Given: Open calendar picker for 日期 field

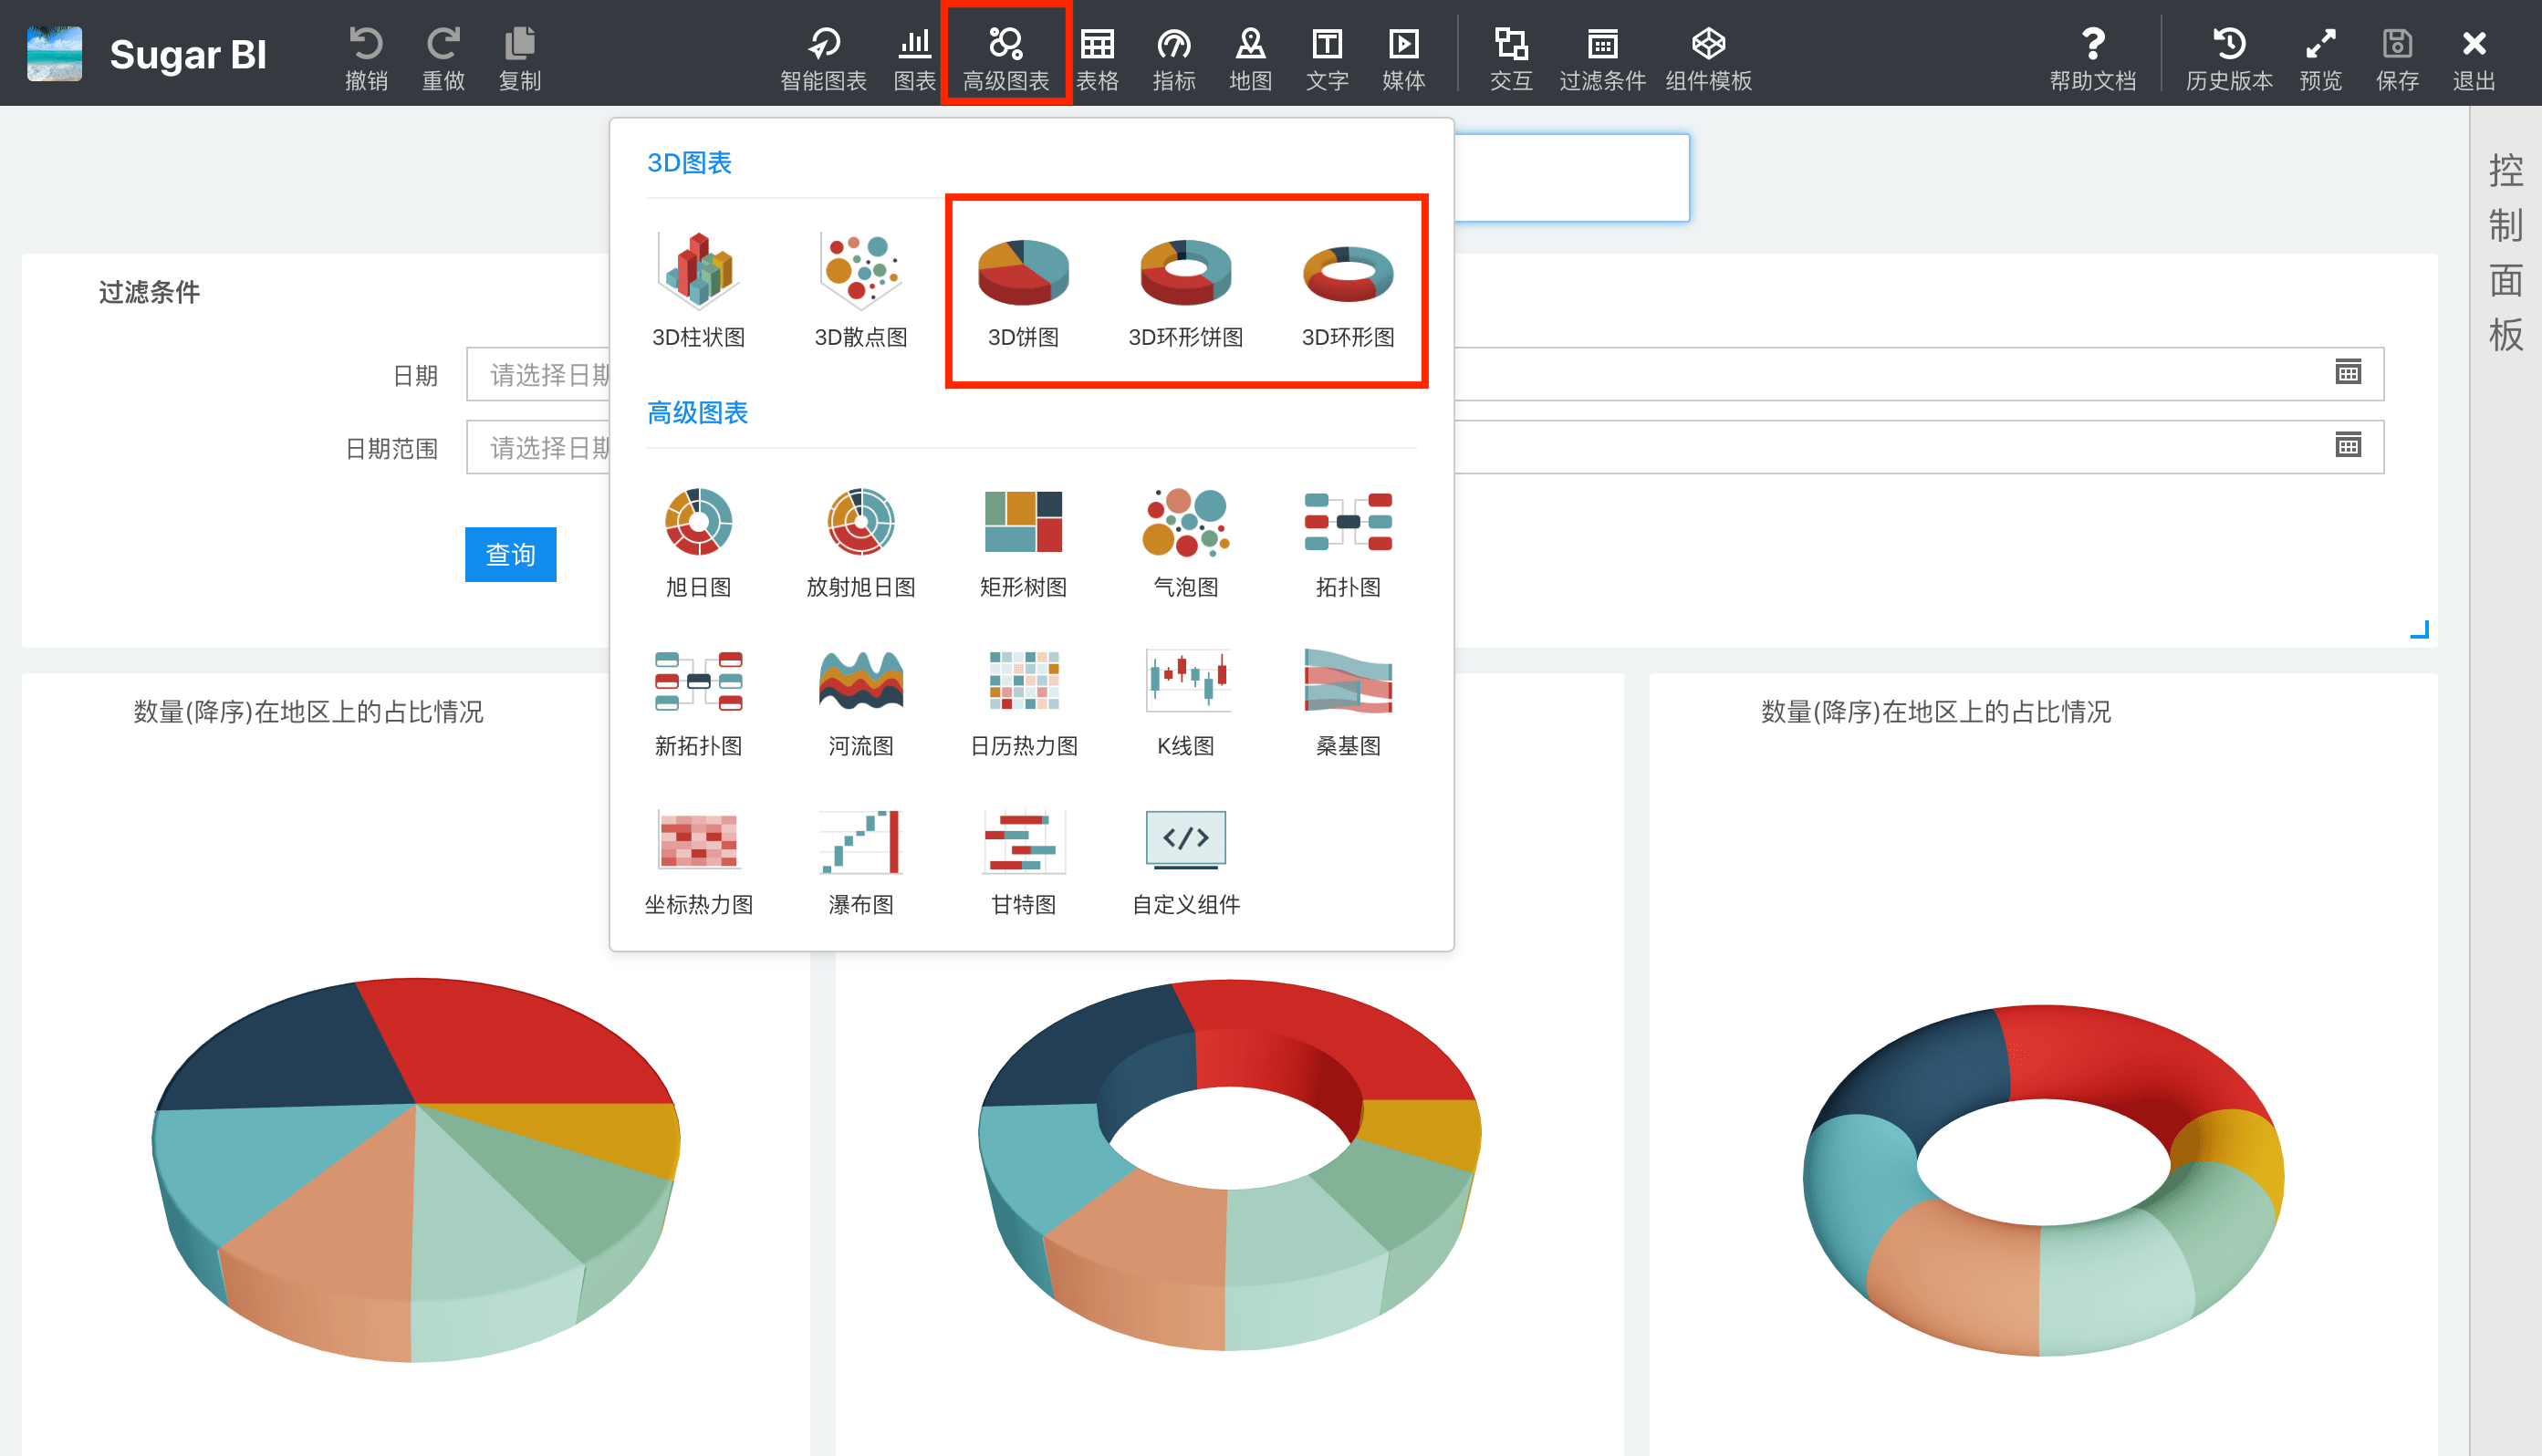Looking at the screenshot, I should pos(2348,372).
